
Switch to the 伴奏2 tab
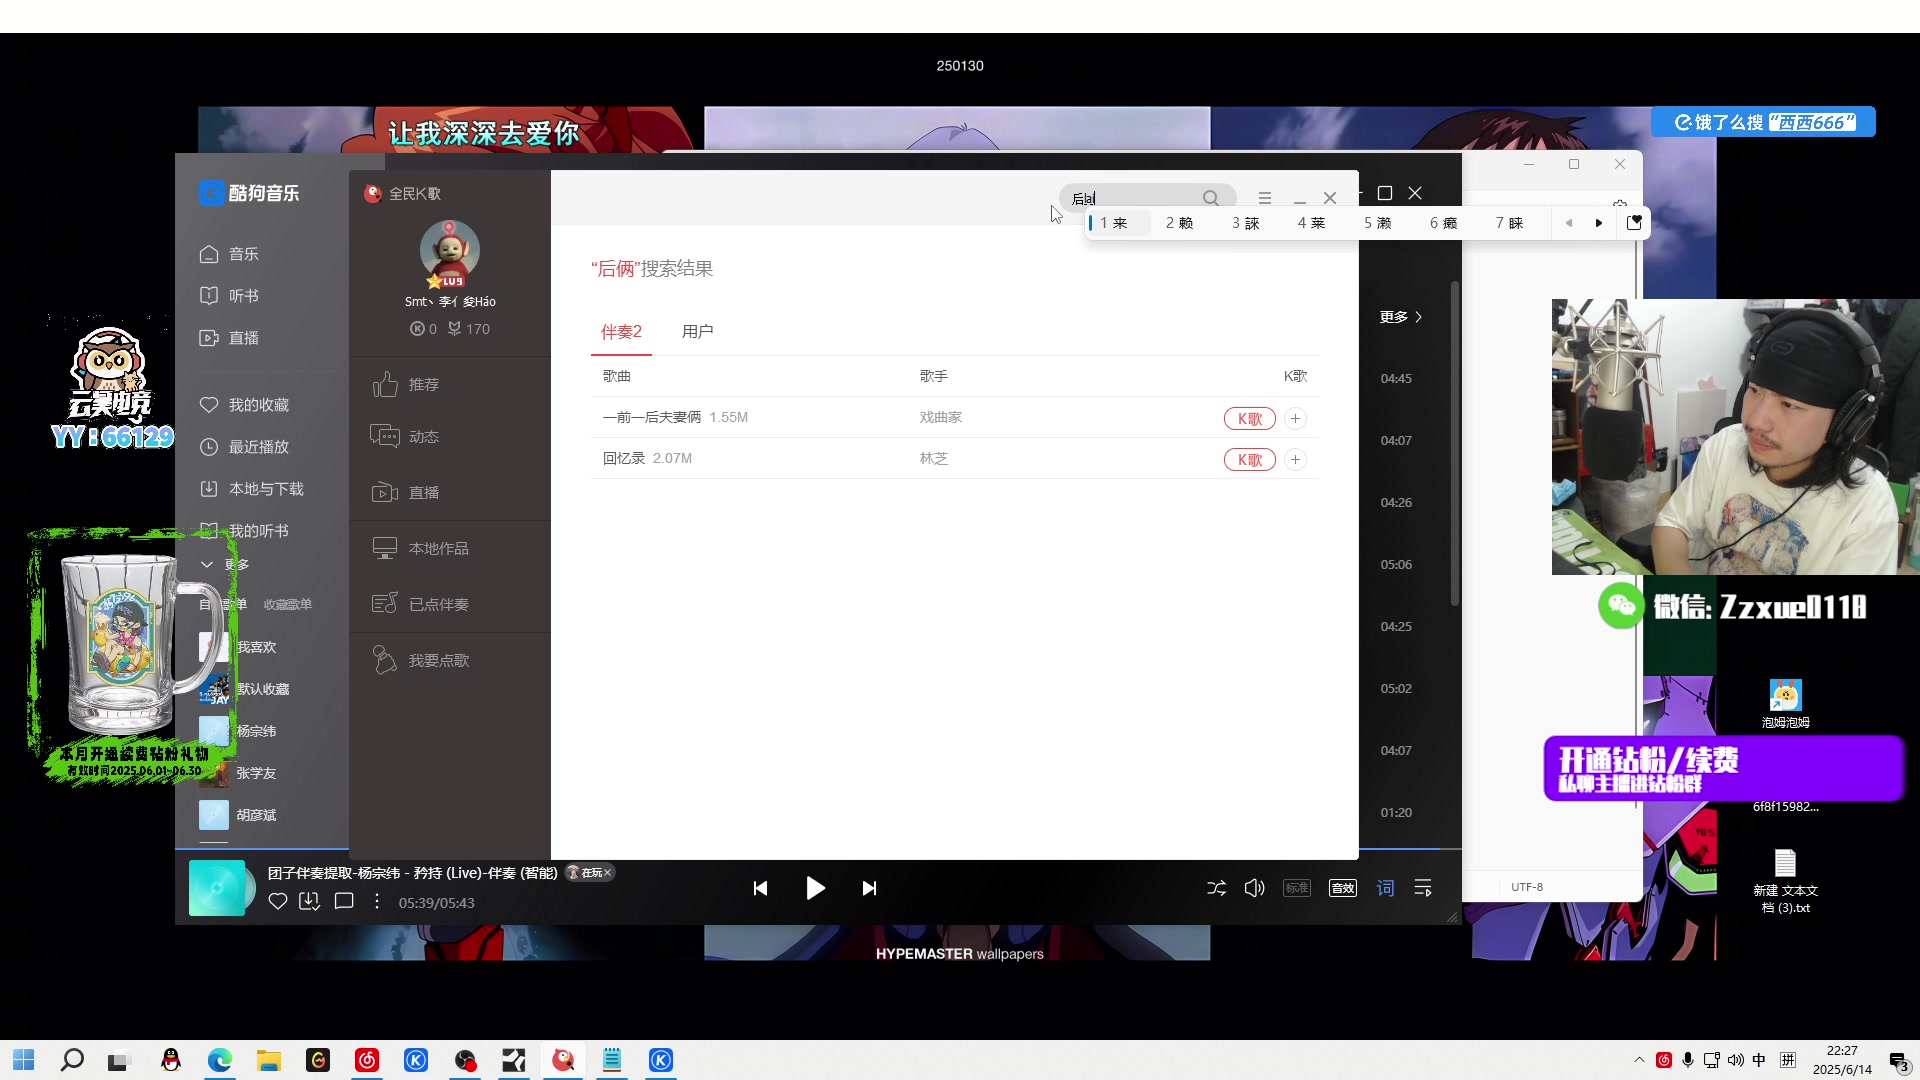(x=621, y=331)
